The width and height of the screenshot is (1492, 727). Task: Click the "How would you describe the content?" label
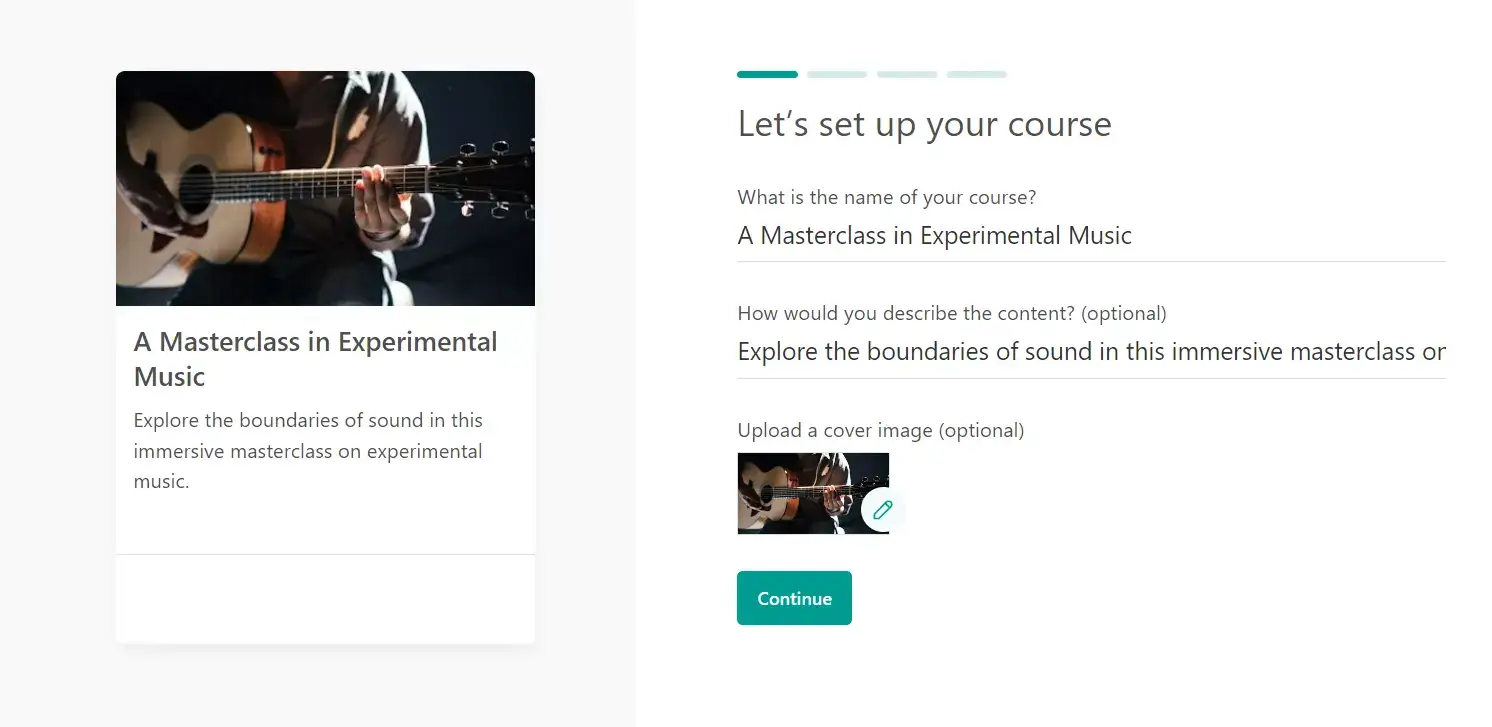951,314
